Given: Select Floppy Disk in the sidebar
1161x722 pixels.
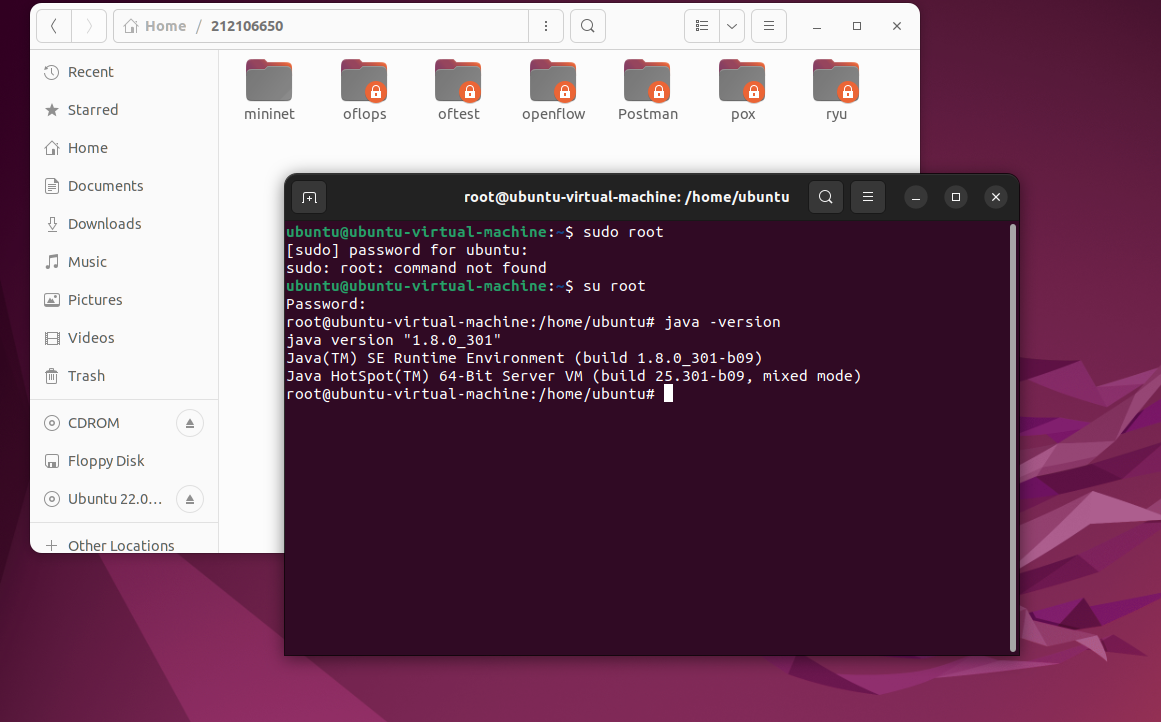Looking at the screenshot, I should coord(124,461).
